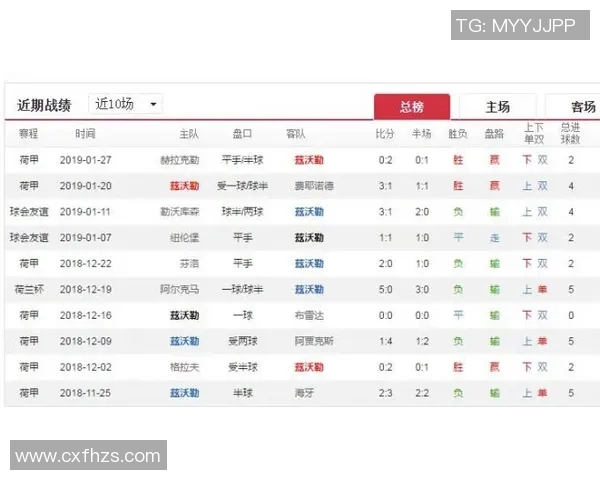This screenshot has height=480, width=600.
Task: Open home team 赫拉克勒
Action: tap(180, 160)
